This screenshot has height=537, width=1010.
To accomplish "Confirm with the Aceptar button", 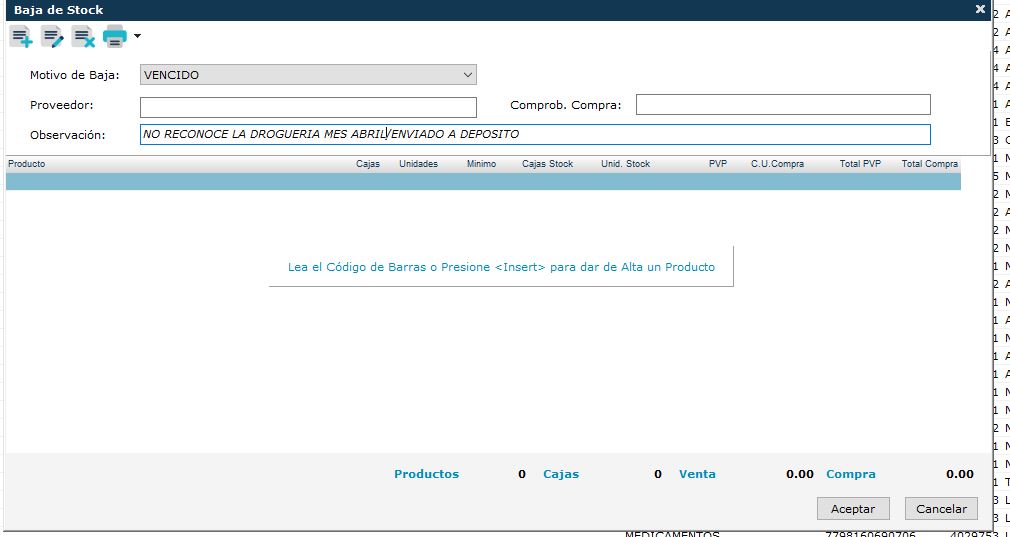I will point(853,509).
